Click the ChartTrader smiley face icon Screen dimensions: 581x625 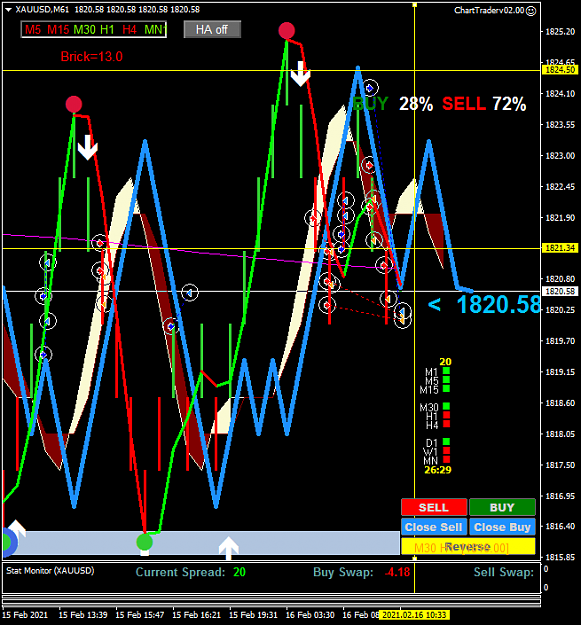coord(531,11)
